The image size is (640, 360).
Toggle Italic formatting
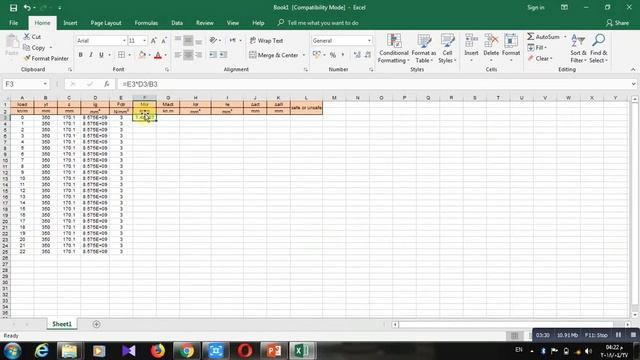(91, 55)
